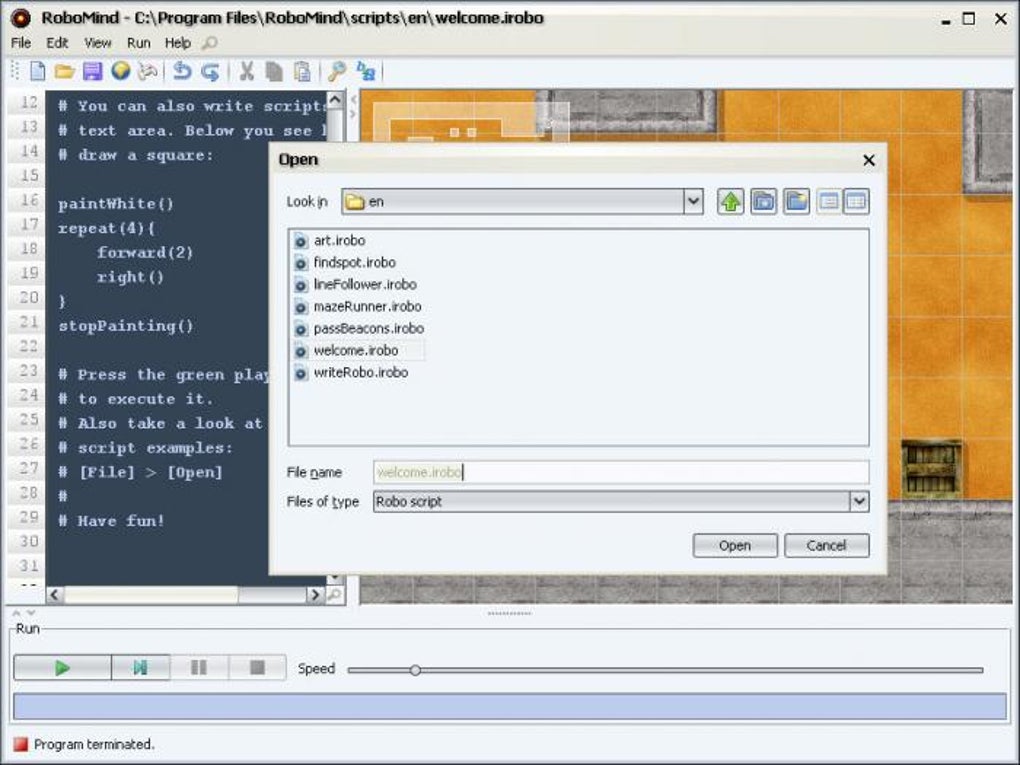Expand the Files of type dropdown

(859, 502)
